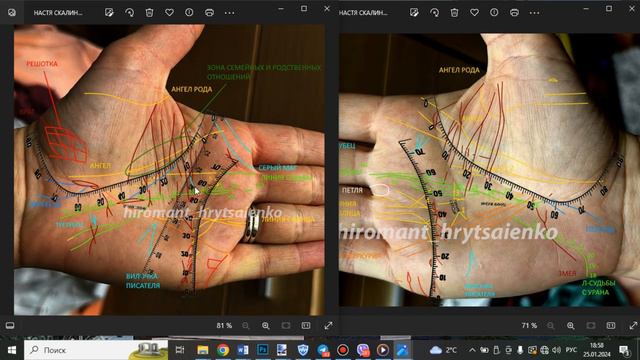Delete the photo in left Photos window
The height and width of the screenshot is (360, 640).
(x=149, y=13)
